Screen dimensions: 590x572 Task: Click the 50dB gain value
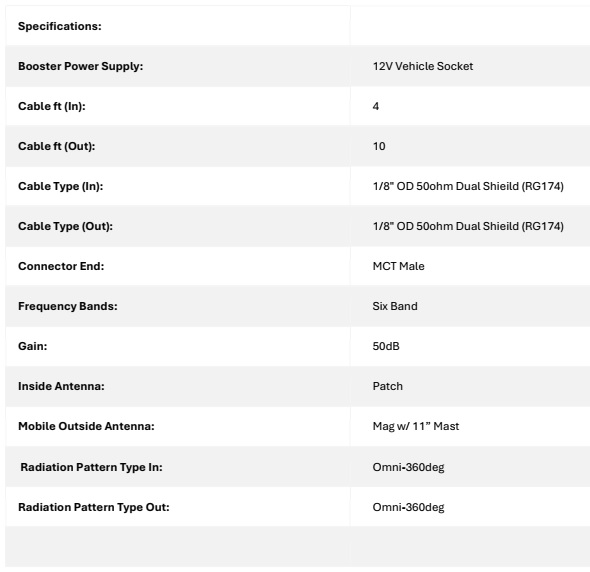pos(386,346)
